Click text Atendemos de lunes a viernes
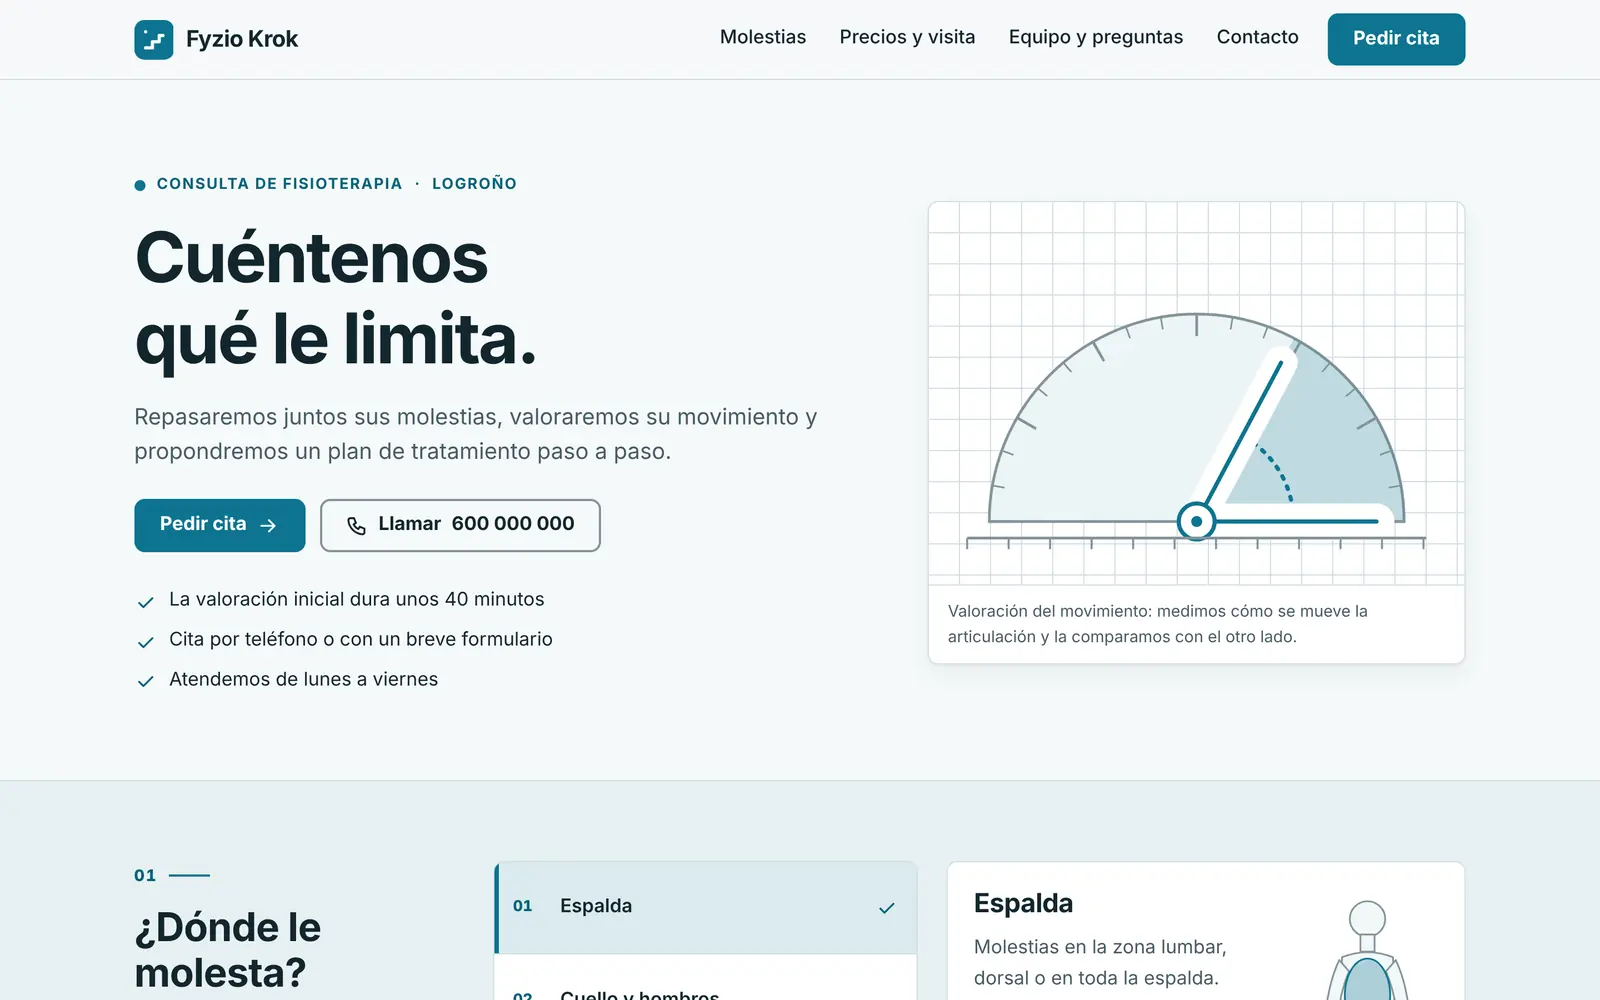This screenshot has width=1600, height=1000. tap(304, 679)
